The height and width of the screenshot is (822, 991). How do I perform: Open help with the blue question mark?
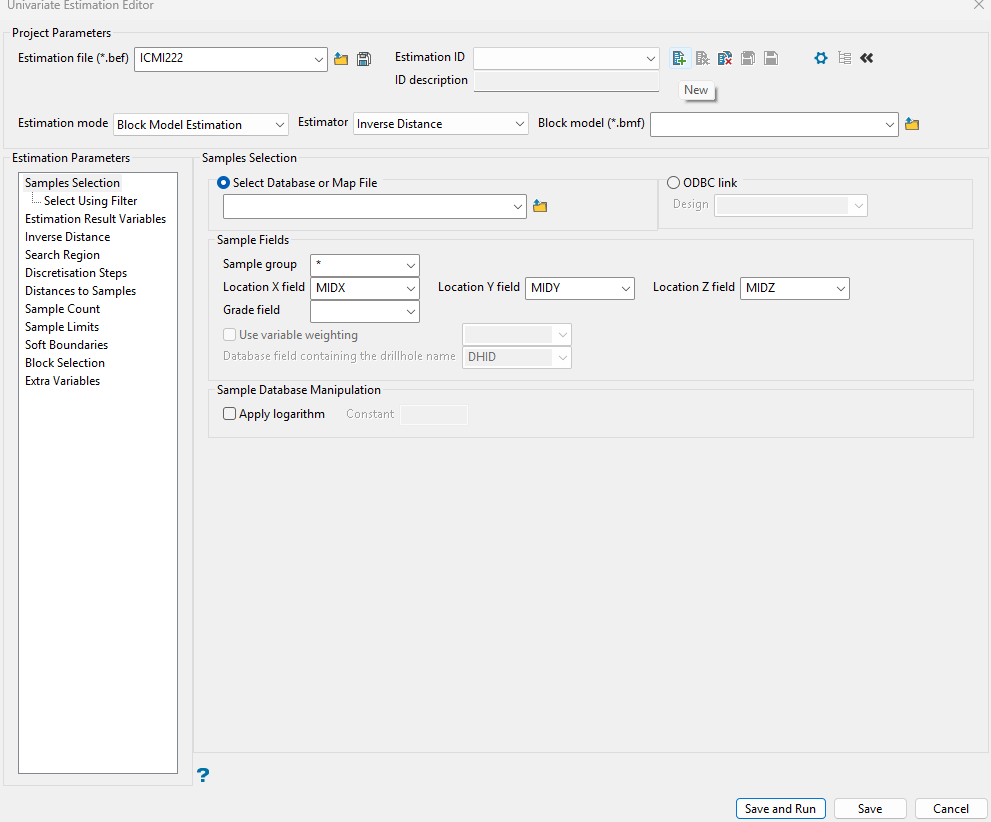coord(202,775)
